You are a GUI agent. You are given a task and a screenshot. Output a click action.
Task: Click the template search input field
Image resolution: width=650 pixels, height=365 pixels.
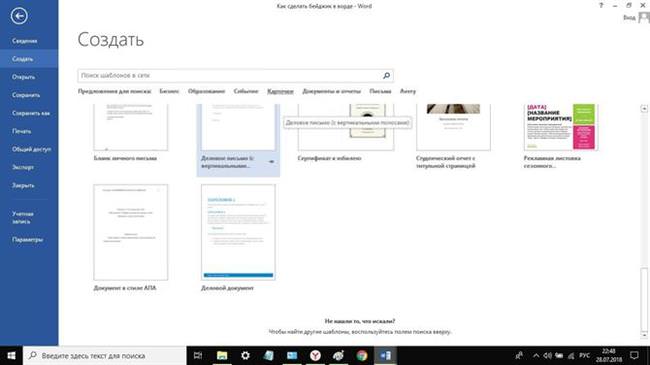(229, 75)
